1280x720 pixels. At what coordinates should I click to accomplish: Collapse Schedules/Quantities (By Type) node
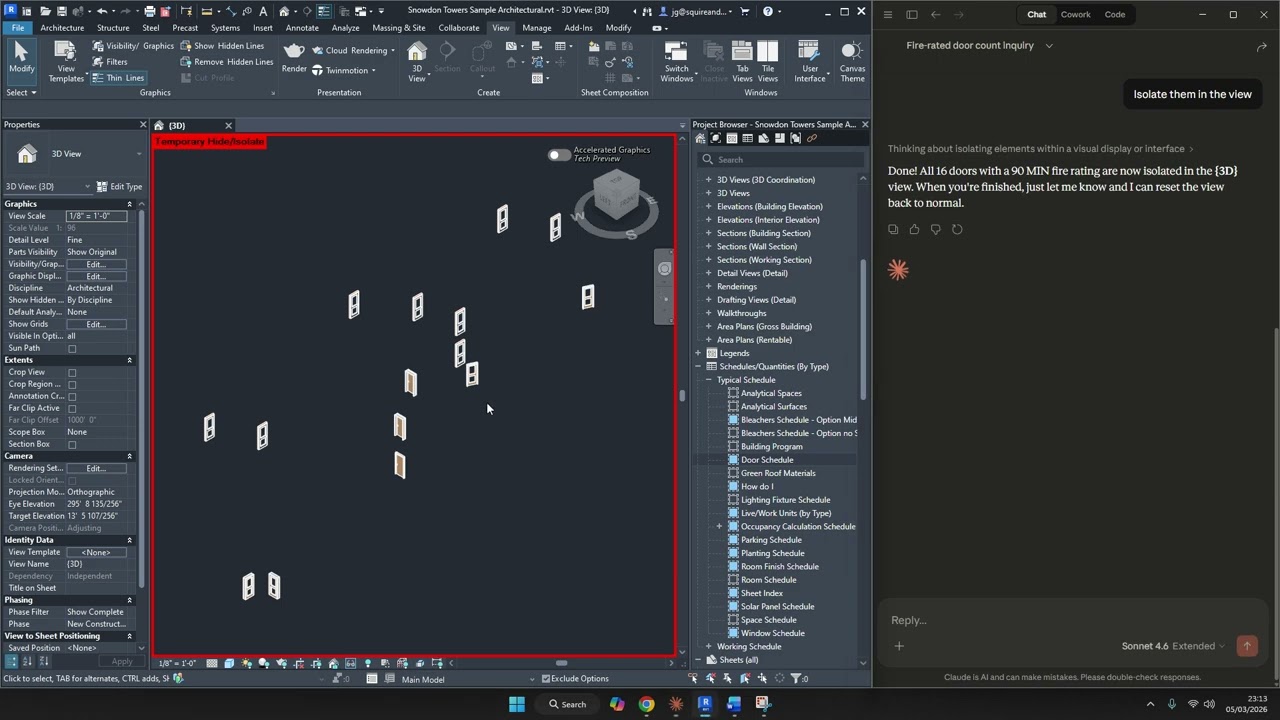[x=699, y=366]
